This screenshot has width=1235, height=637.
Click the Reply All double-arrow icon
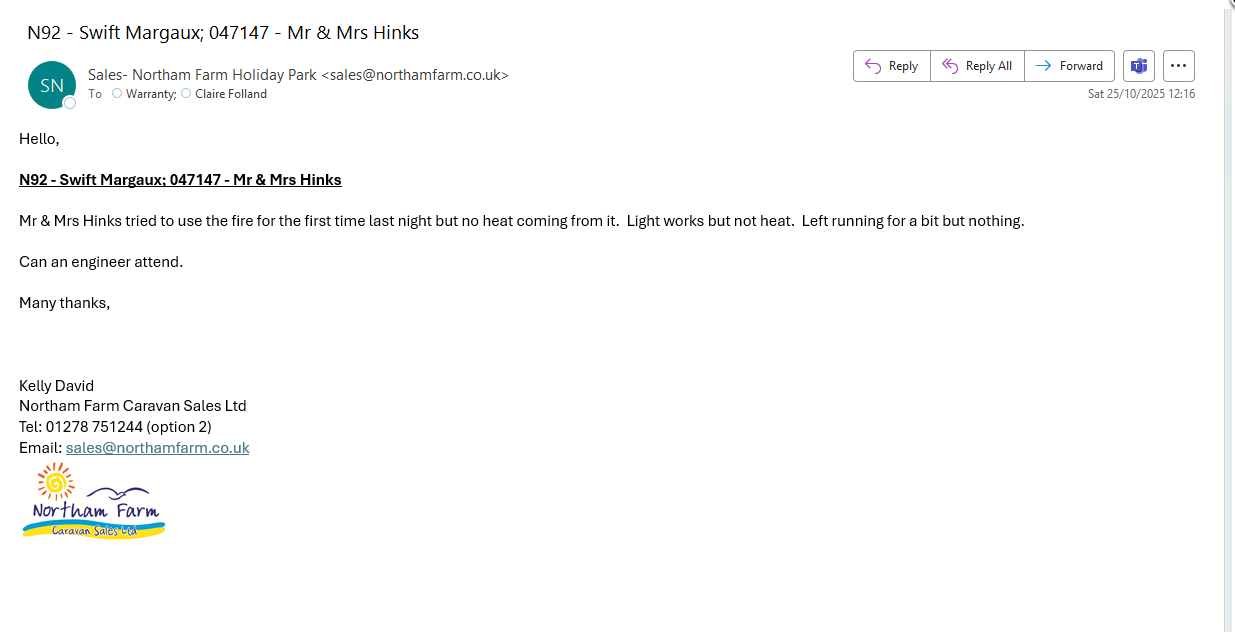pos(950,66)
